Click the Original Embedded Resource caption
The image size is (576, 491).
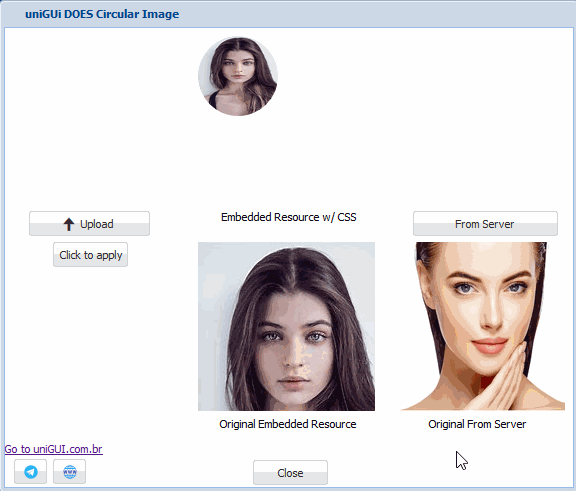point(288,424)
